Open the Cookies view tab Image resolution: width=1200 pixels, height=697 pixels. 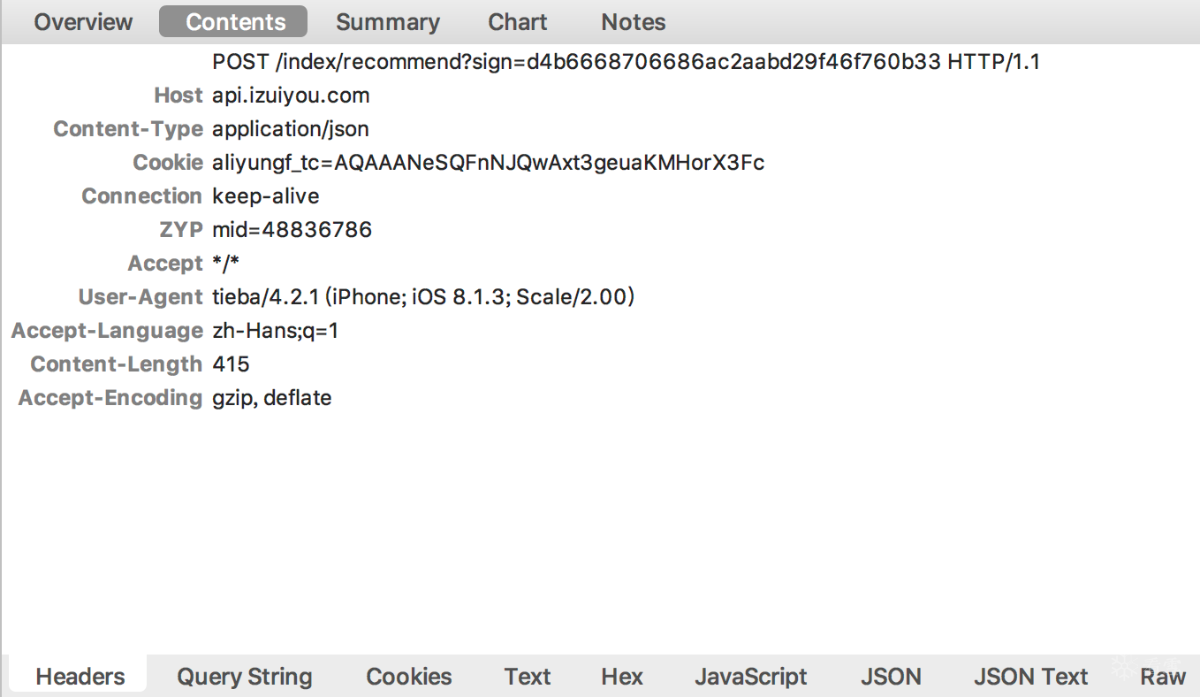click(x=409, y=677)
